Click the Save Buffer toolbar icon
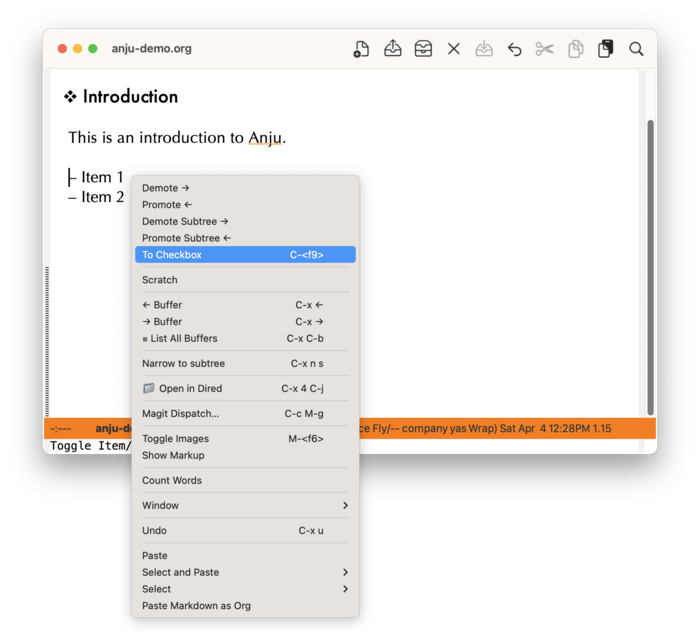The image size is (700, 638). tap(484, 49)
